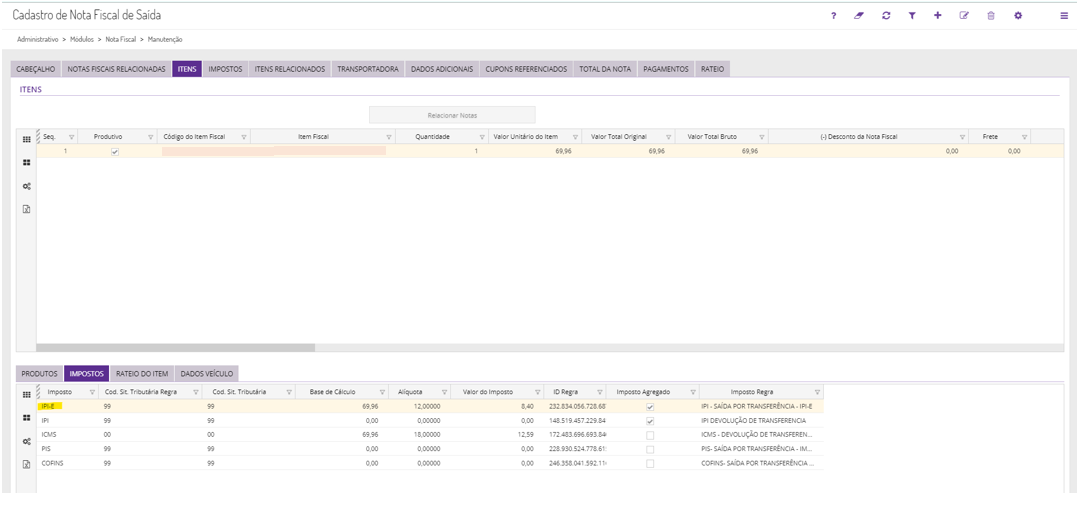Viewport: 1081px width, 508px height.
Task: Open filter dropdown on Item Fiscal column
Action: click(x=388, y=137)
